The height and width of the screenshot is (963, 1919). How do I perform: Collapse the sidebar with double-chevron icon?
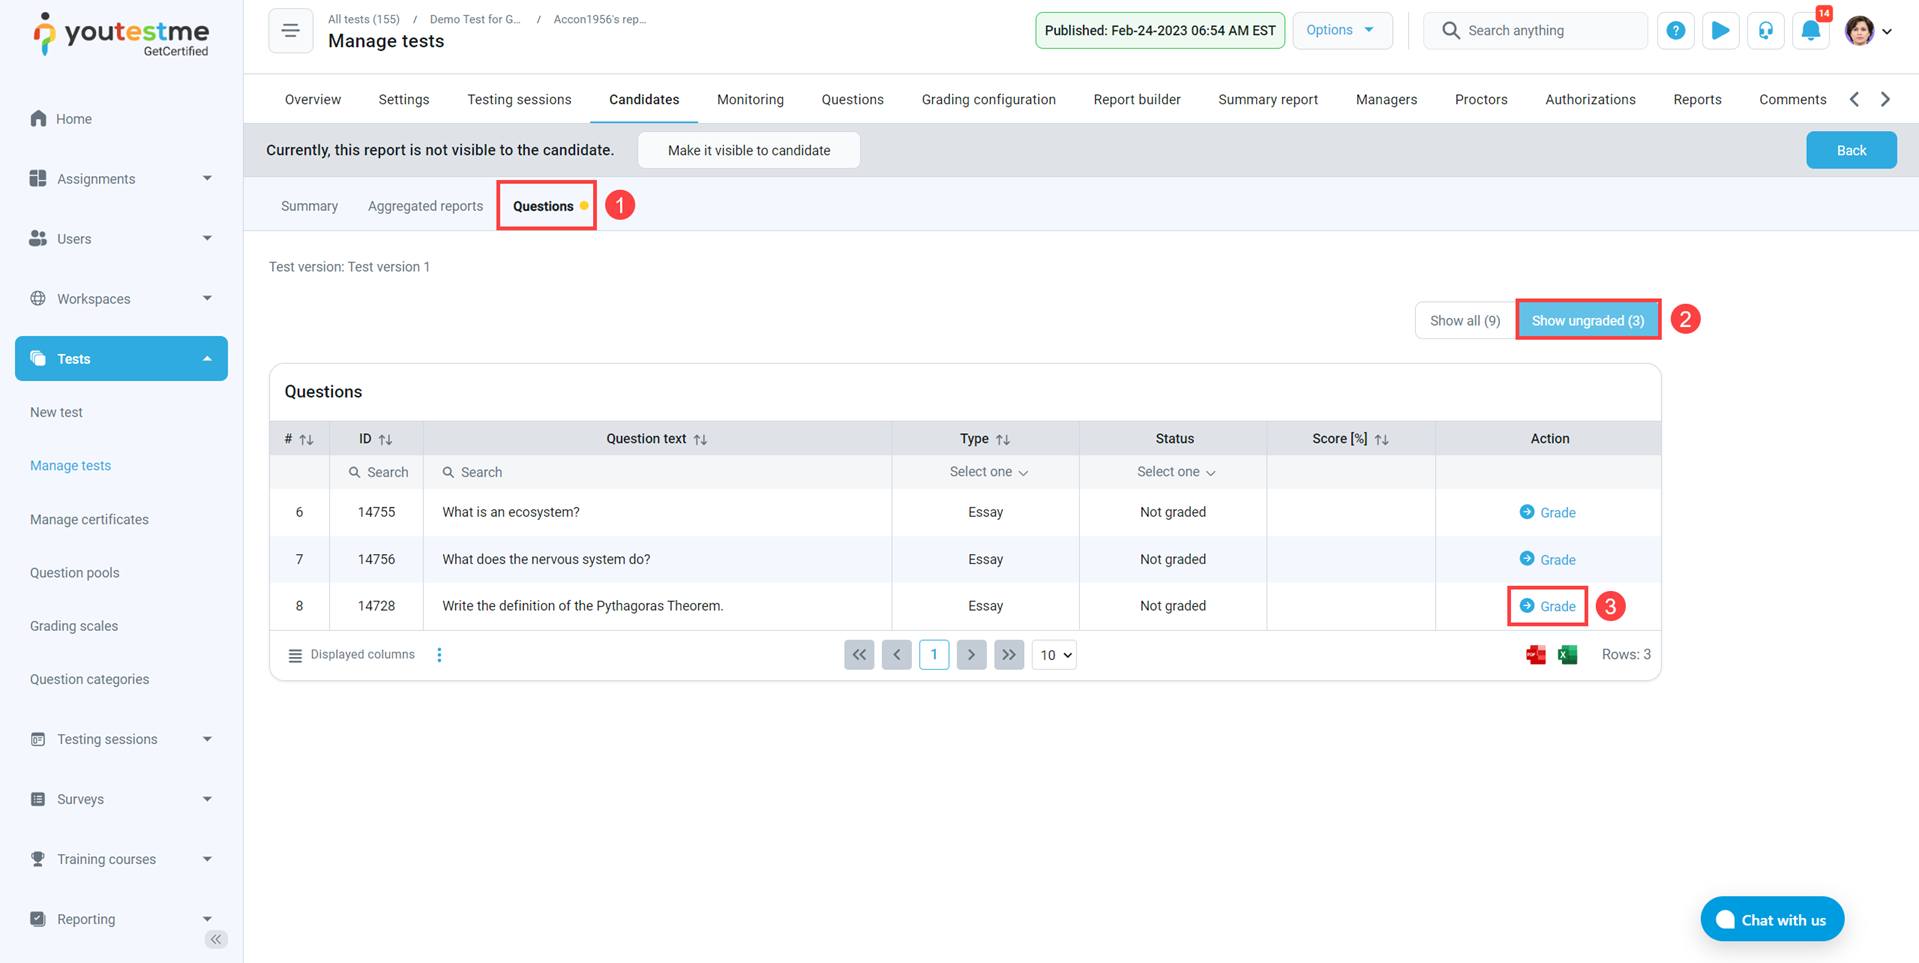pos(216,939)
